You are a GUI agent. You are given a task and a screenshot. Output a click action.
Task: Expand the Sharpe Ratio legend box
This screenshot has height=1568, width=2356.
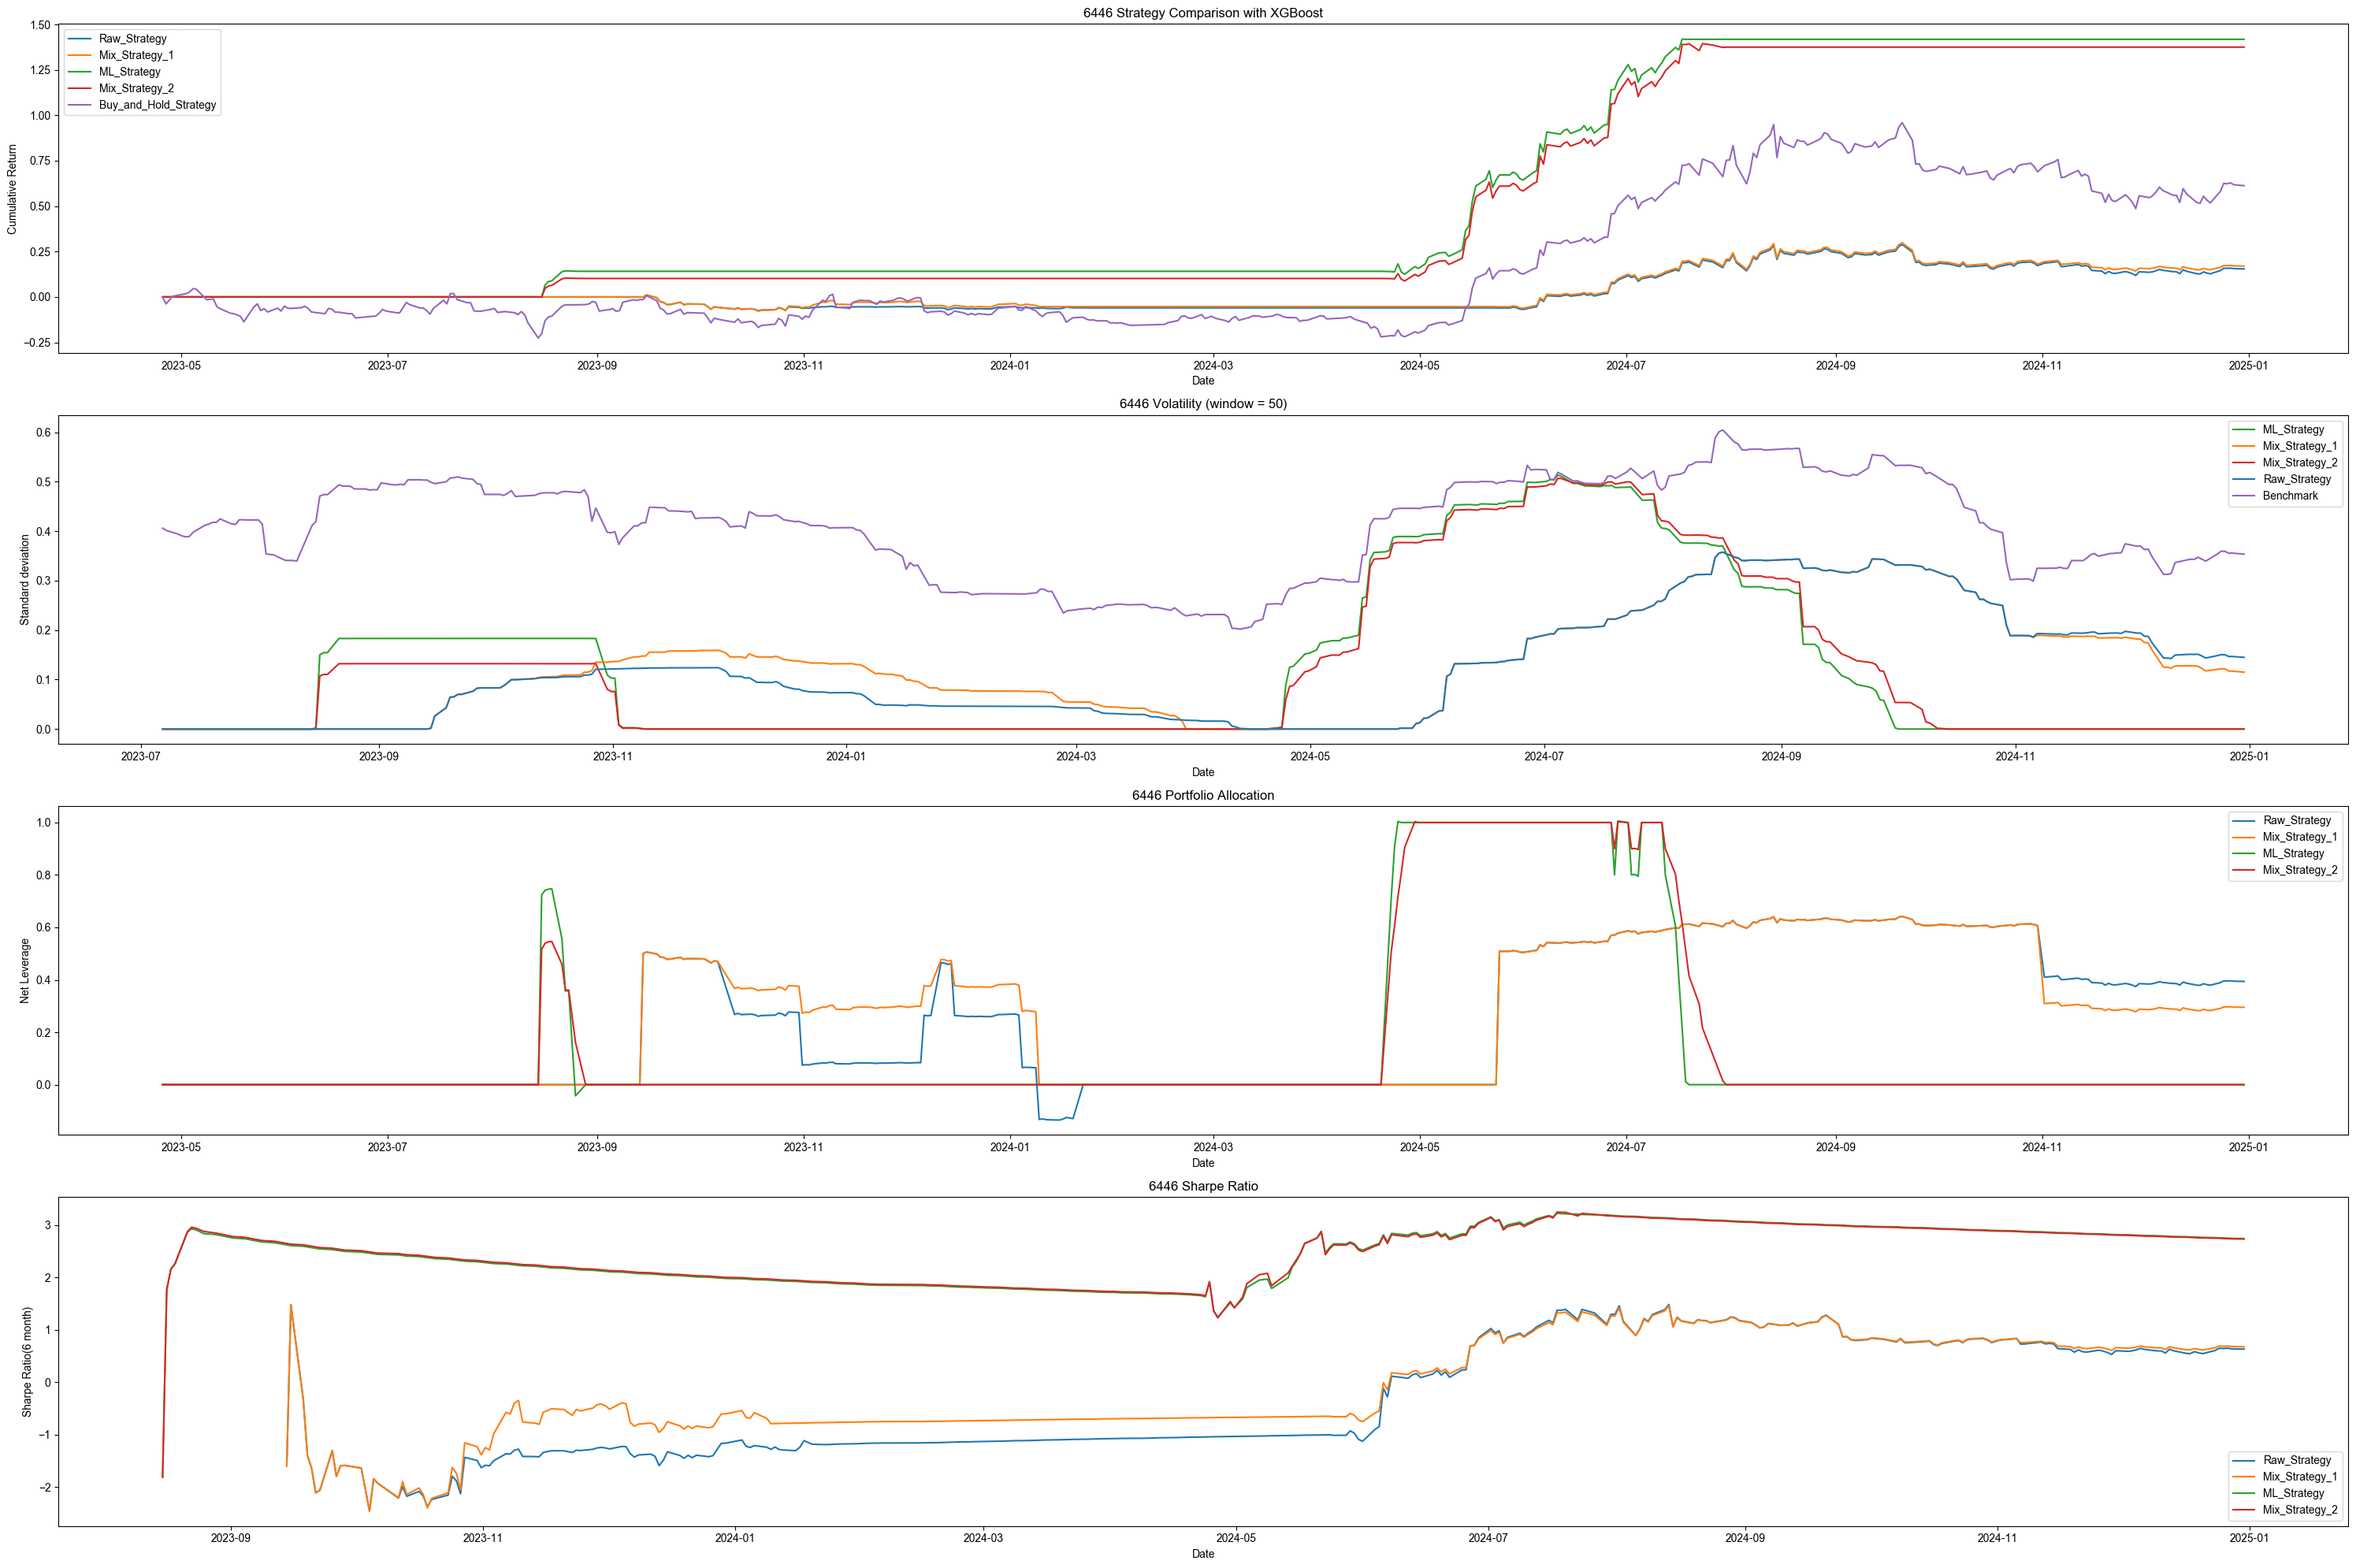2285,1485
